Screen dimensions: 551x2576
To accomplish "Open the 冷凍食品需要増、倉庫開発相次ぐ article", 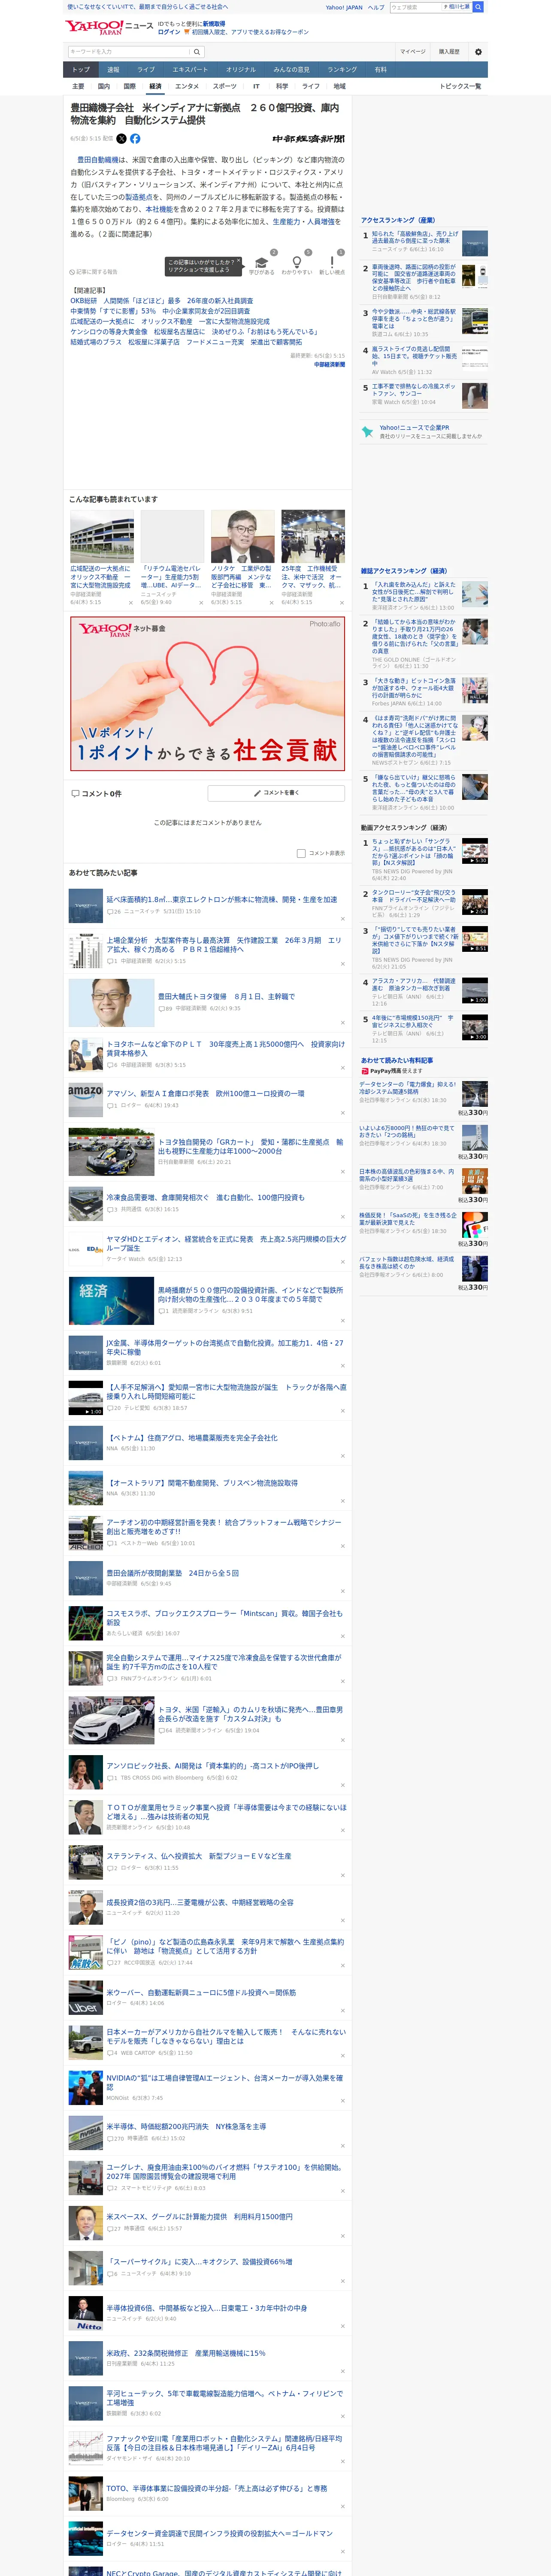I will [205, 1197].
